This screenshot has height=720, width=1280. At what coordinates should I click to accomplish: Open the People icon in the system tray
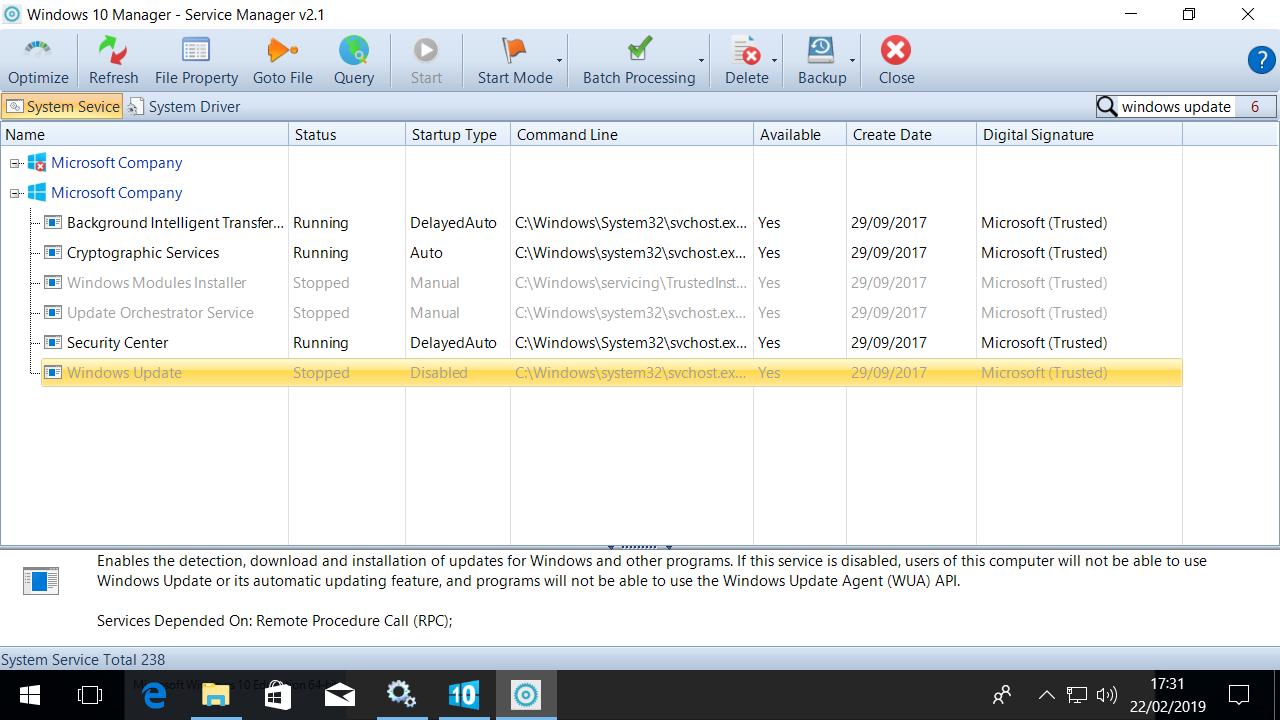pos(1002,695)
